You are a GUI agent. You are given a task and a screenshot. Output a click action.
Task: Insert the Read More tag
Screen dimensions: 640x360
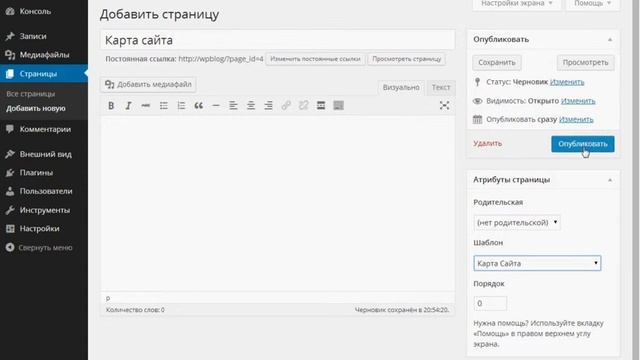coord(321,106)
